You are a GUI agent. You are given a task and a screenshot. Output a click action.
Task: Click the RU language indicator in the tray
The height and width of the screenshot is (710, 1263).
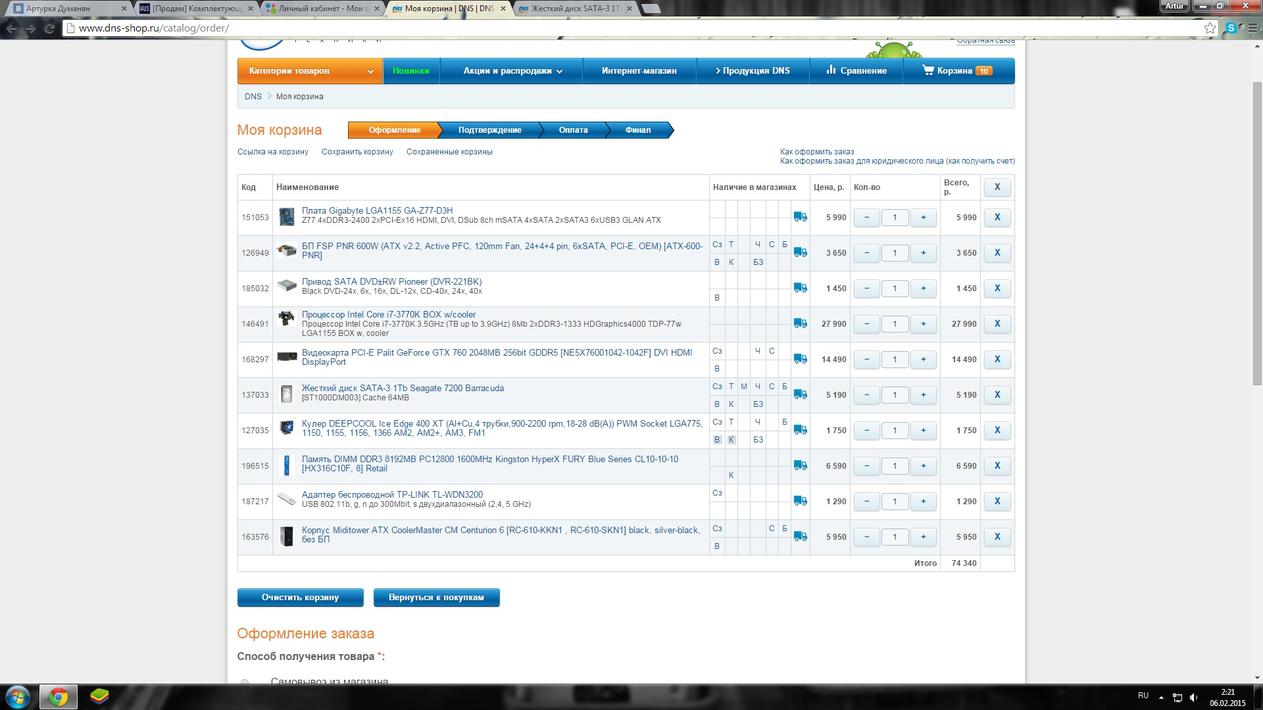coord(1143,695)
